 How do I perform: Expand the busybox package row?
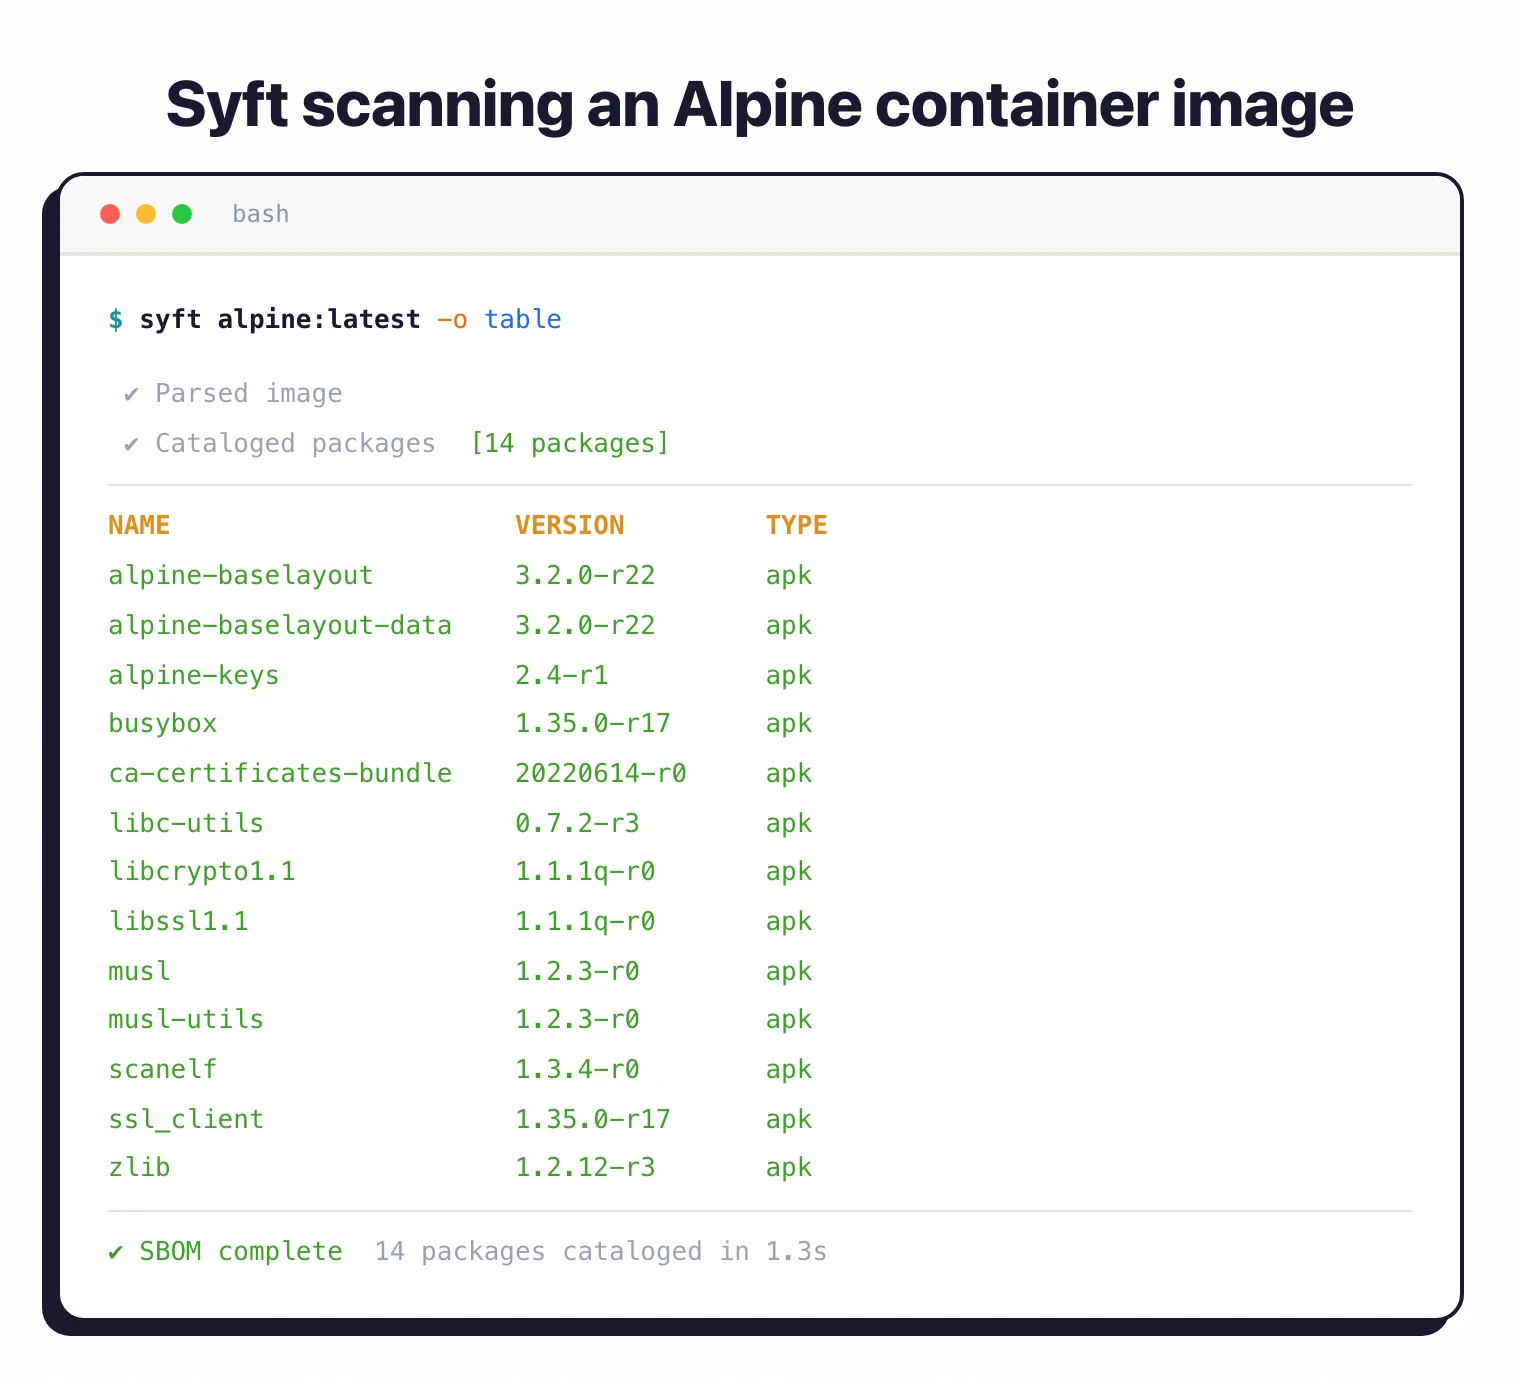pyautogui.click(x=162, y=723)
